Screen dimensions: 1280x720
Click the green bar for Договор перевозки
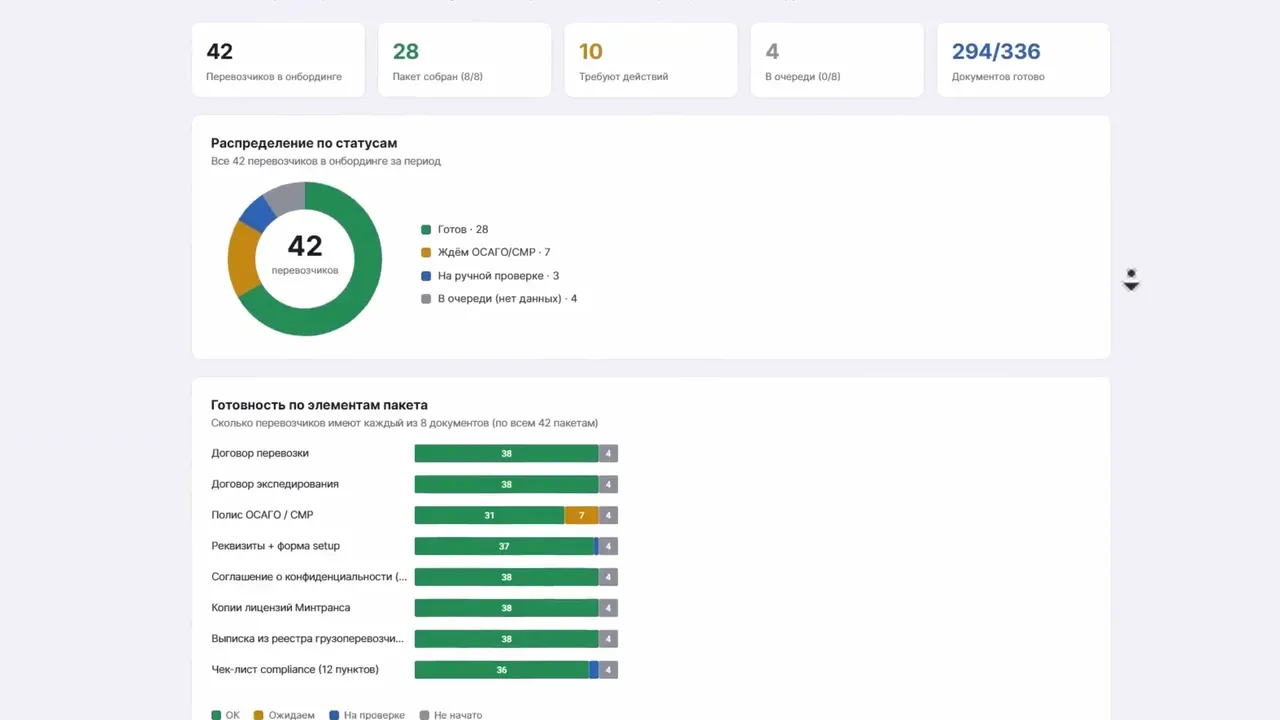[x=506, y=454]
